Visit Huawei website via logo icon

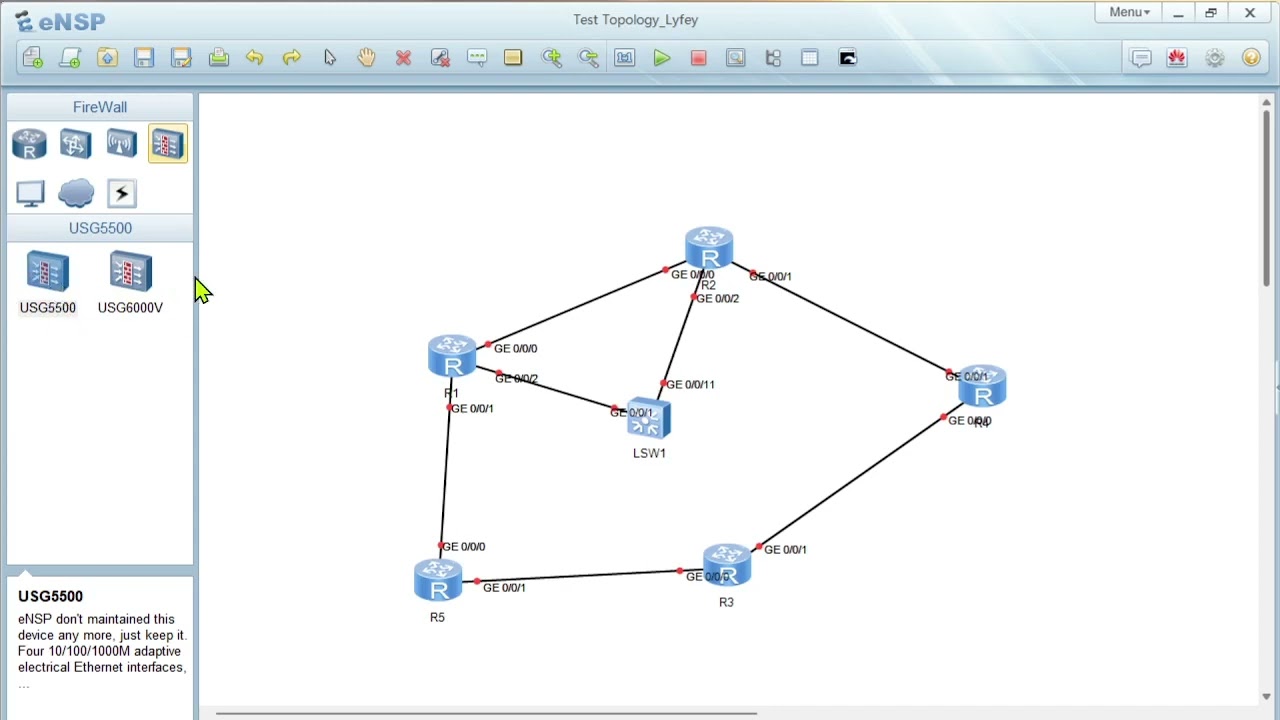tap(1177, 58)
